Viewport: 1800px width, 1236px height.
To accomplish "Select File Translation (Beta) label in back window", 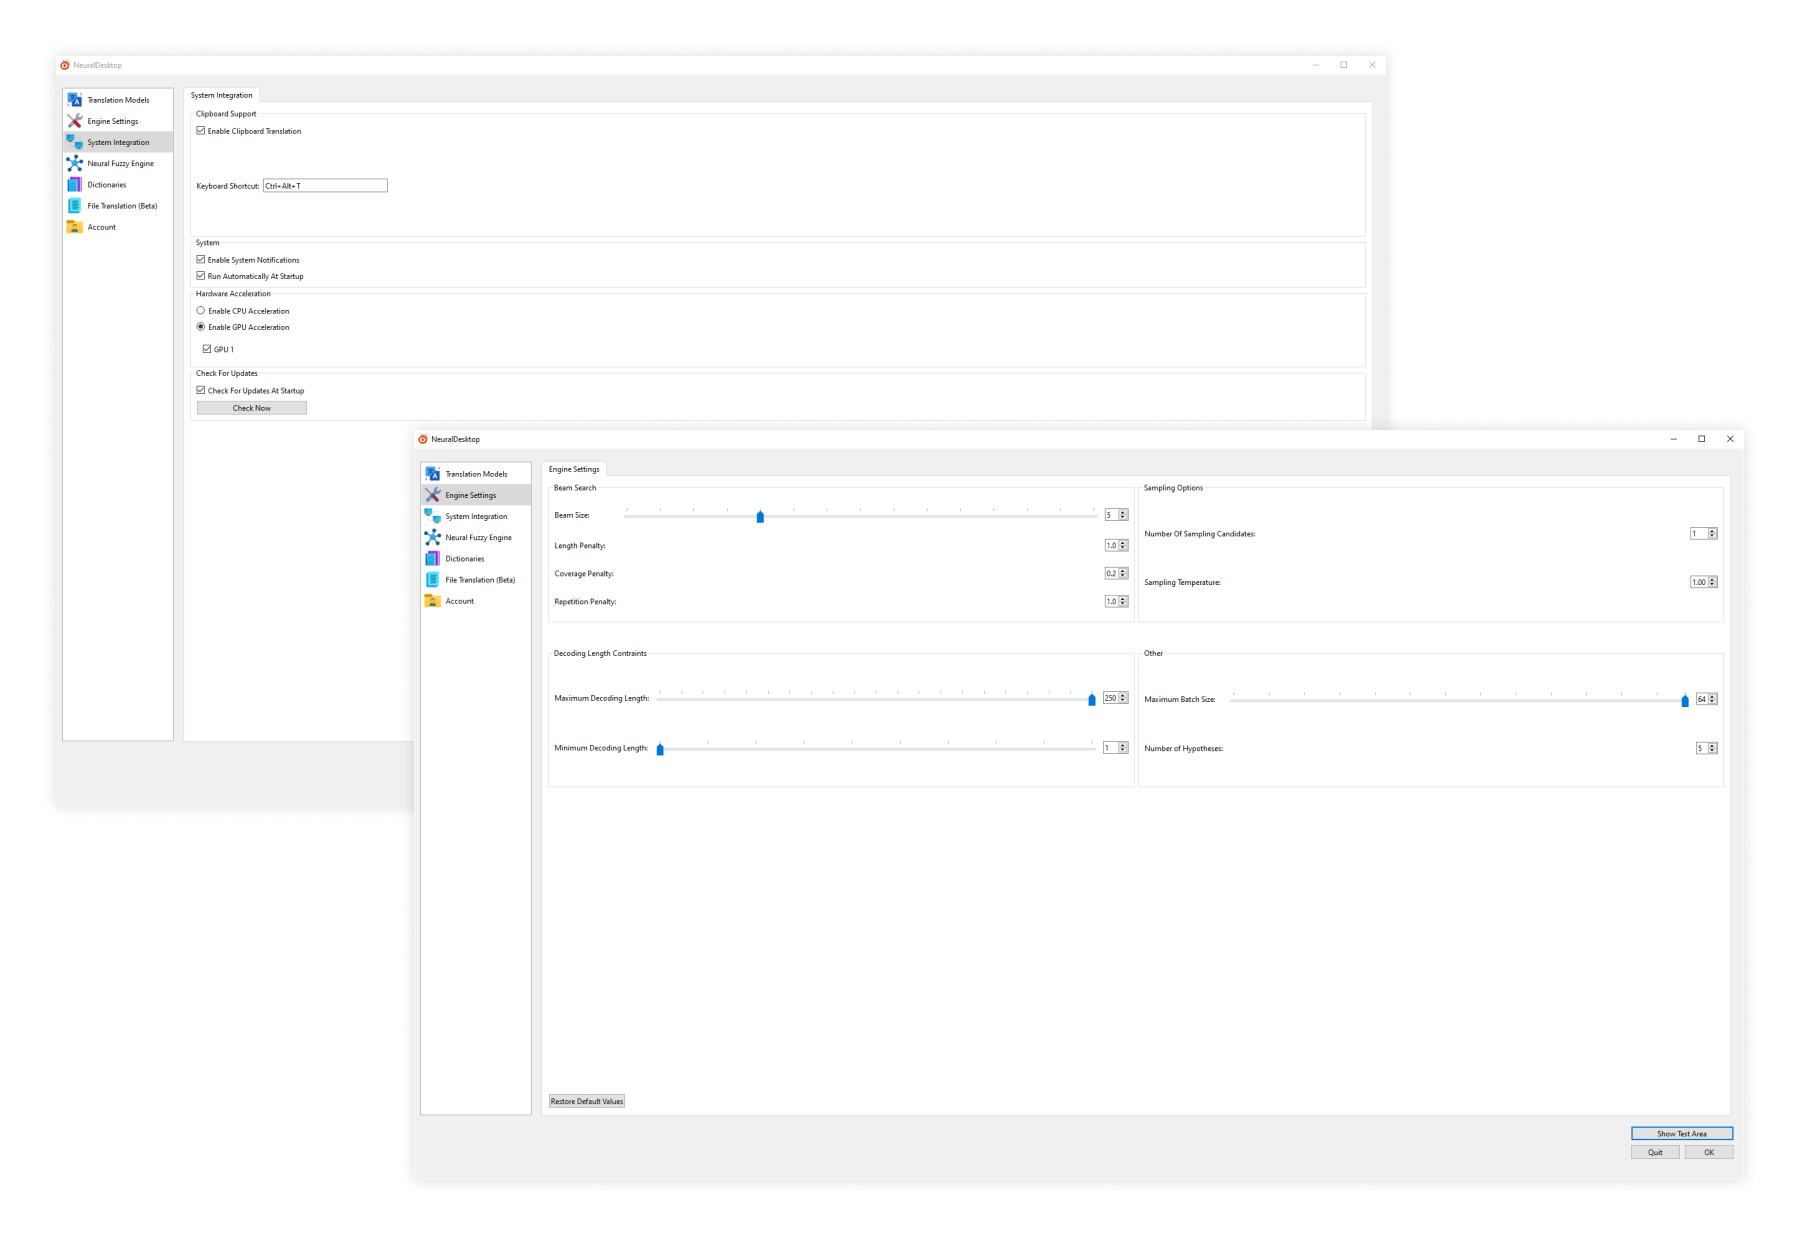I will (122, 205).
